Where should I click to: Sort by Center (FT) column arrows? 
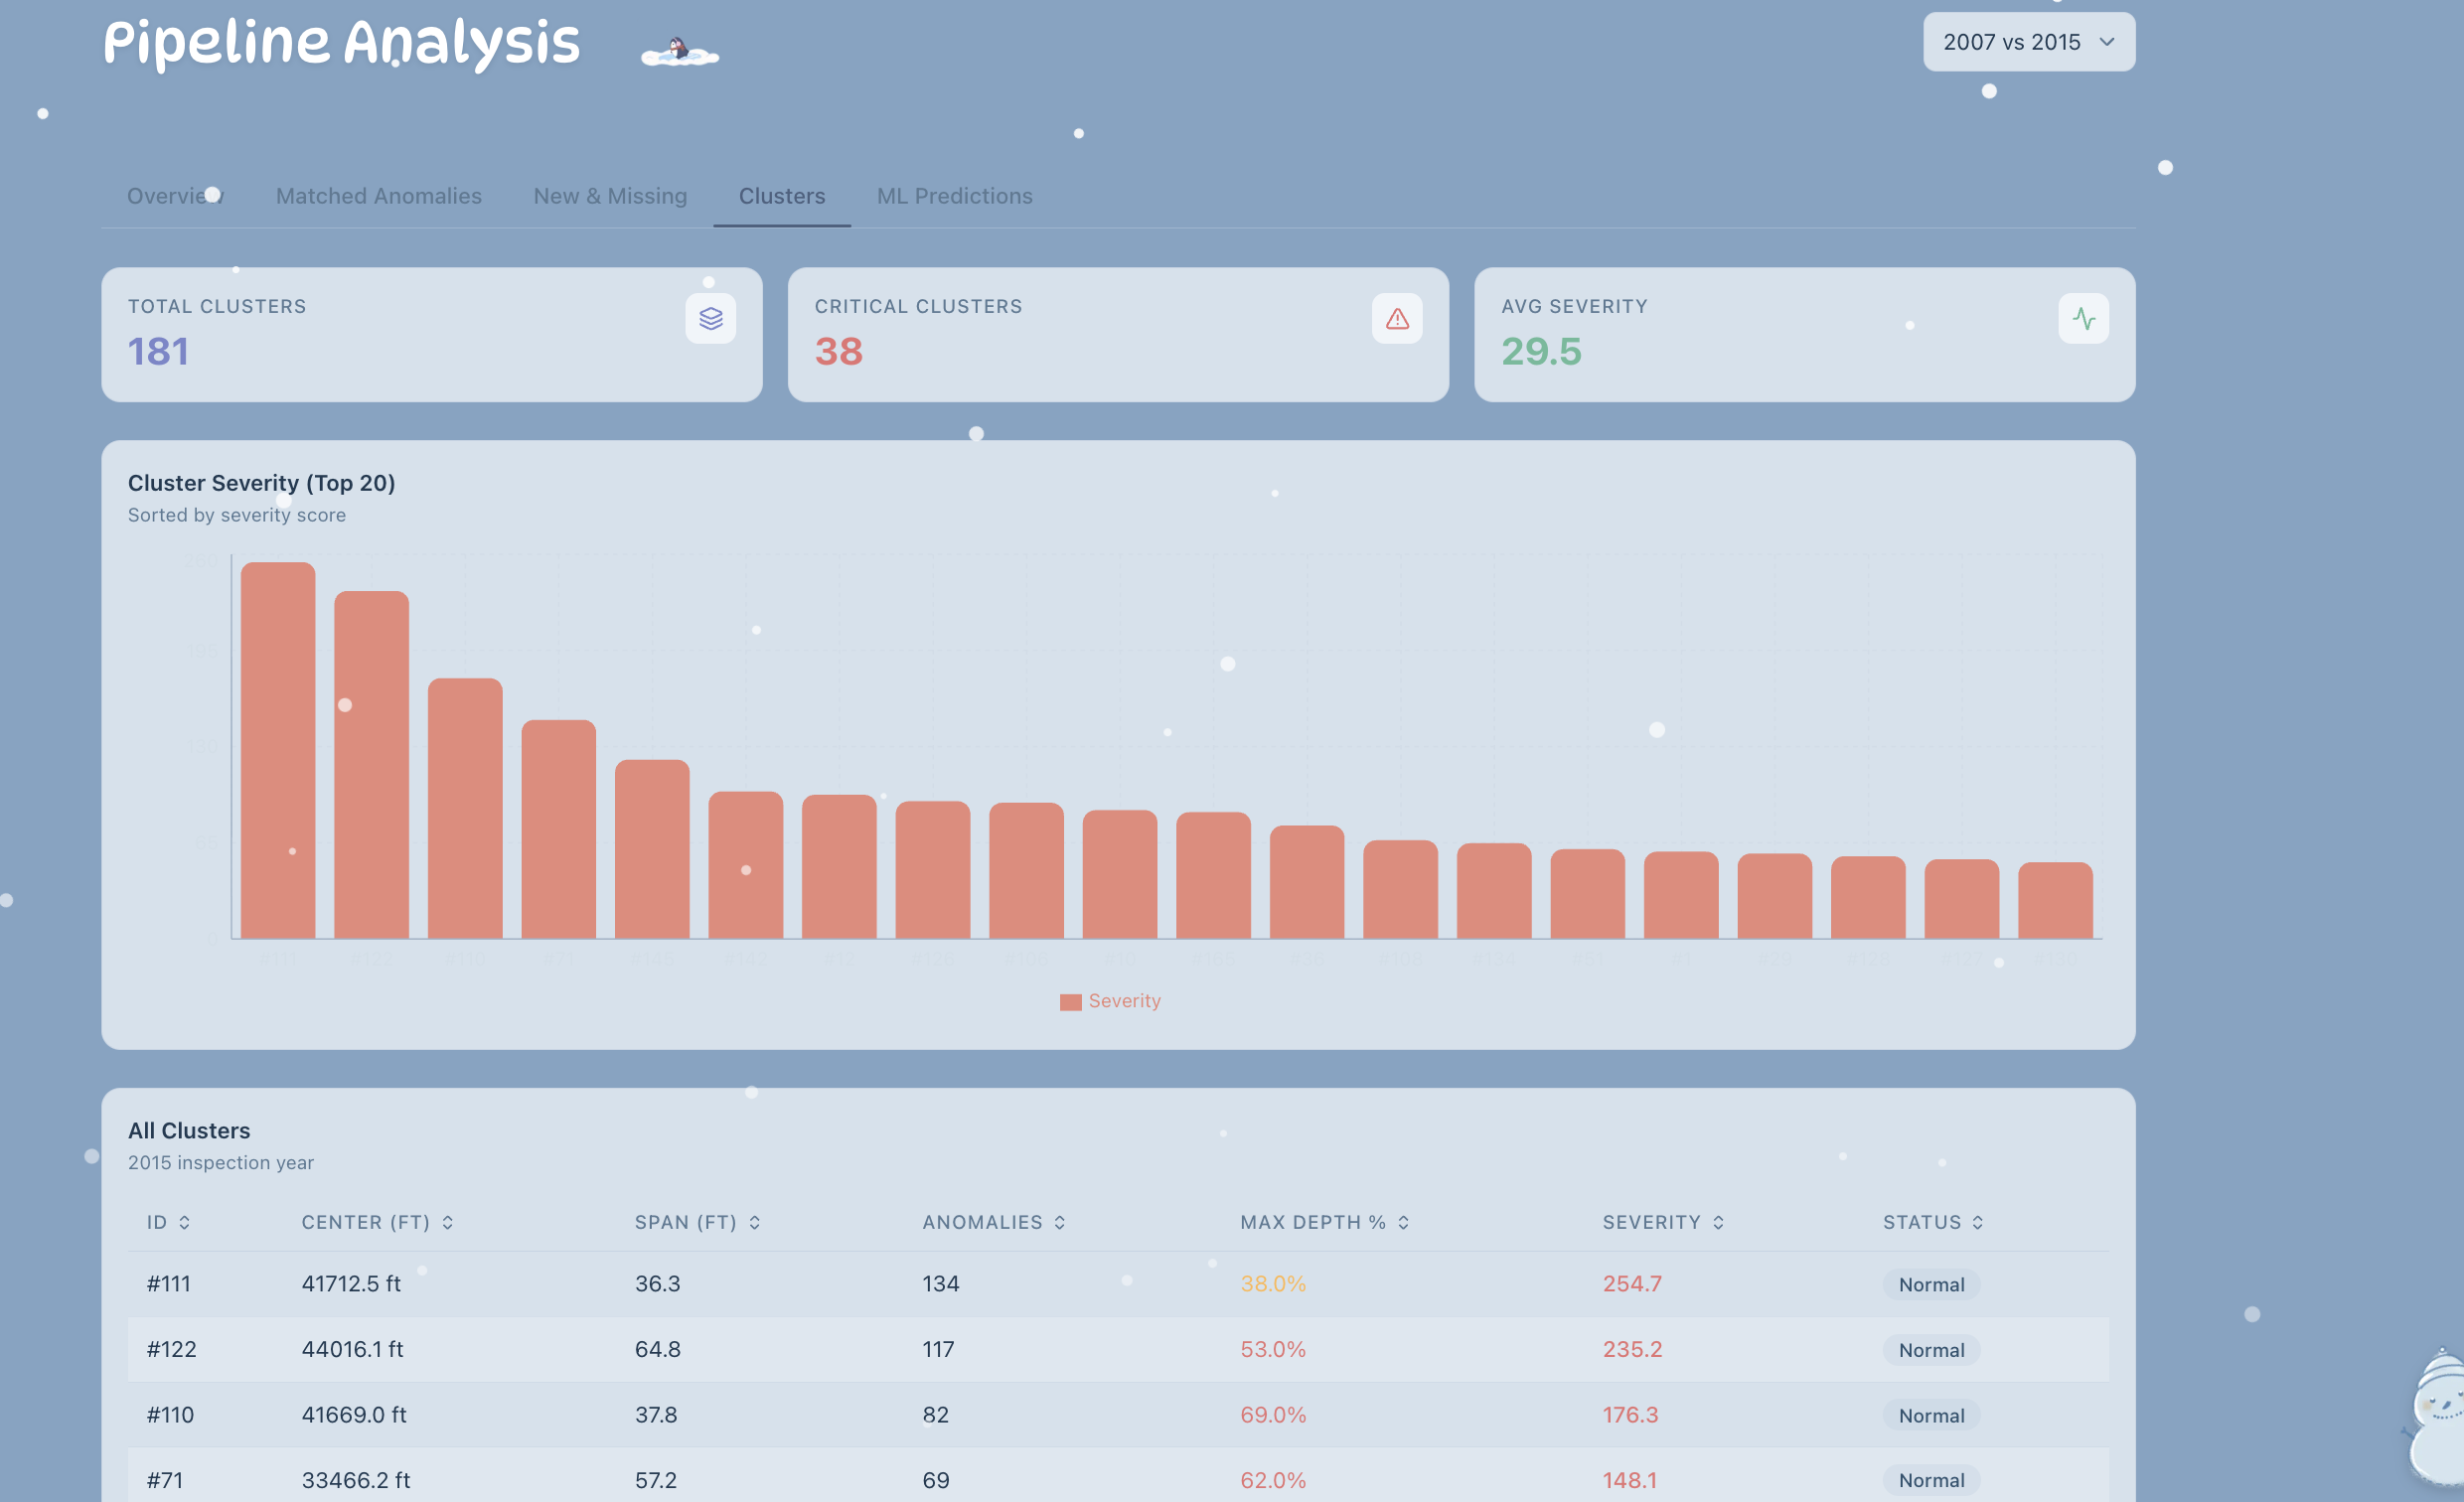pyautogui.click(x=447, y=1222)
